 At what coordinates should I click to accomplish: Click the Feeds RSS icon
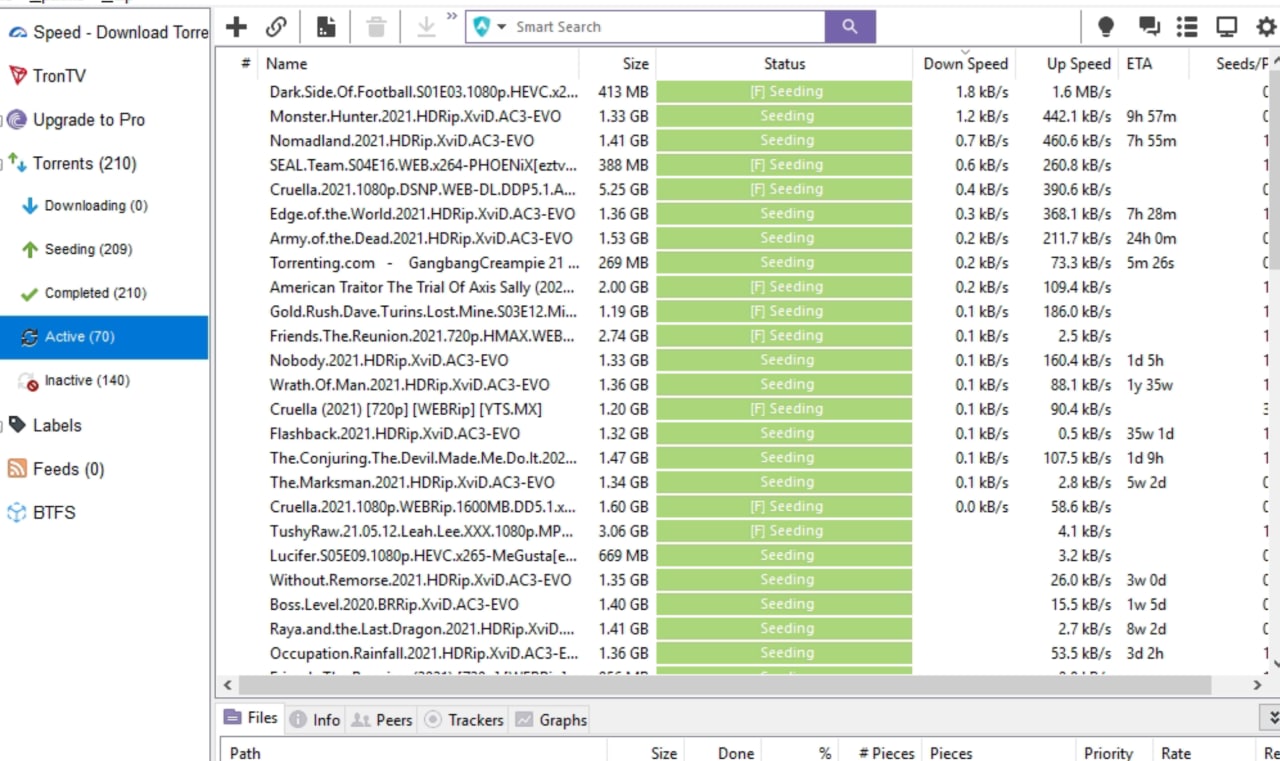17,469
